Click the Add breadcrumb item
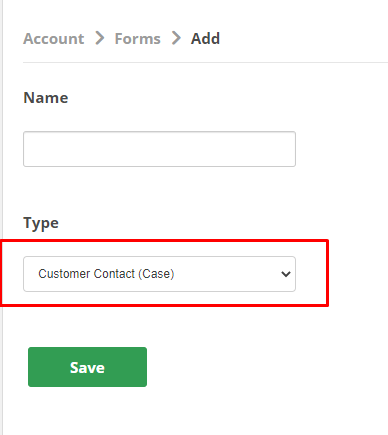This screenshot has height=435, width=388. (205, 38)
